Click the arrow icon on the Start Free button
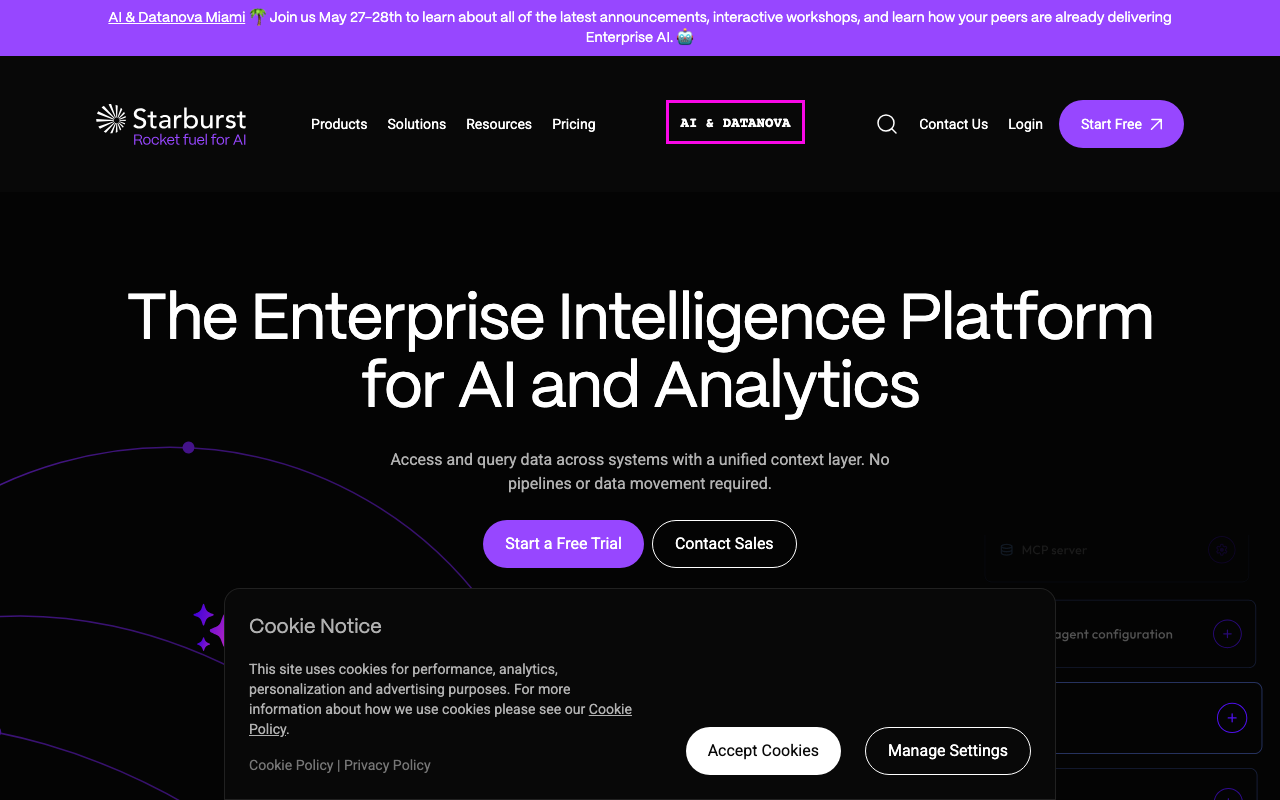Screen dimensions: 1280x800 point(1156,124)
